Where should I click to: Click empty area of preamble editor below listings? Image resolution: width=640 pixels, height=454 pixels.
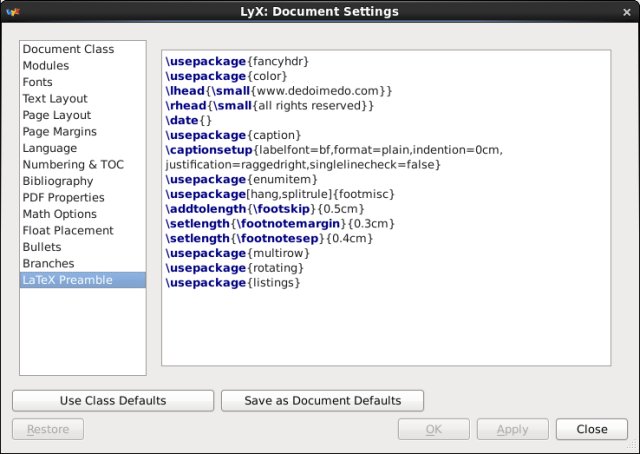coord(386,327)
